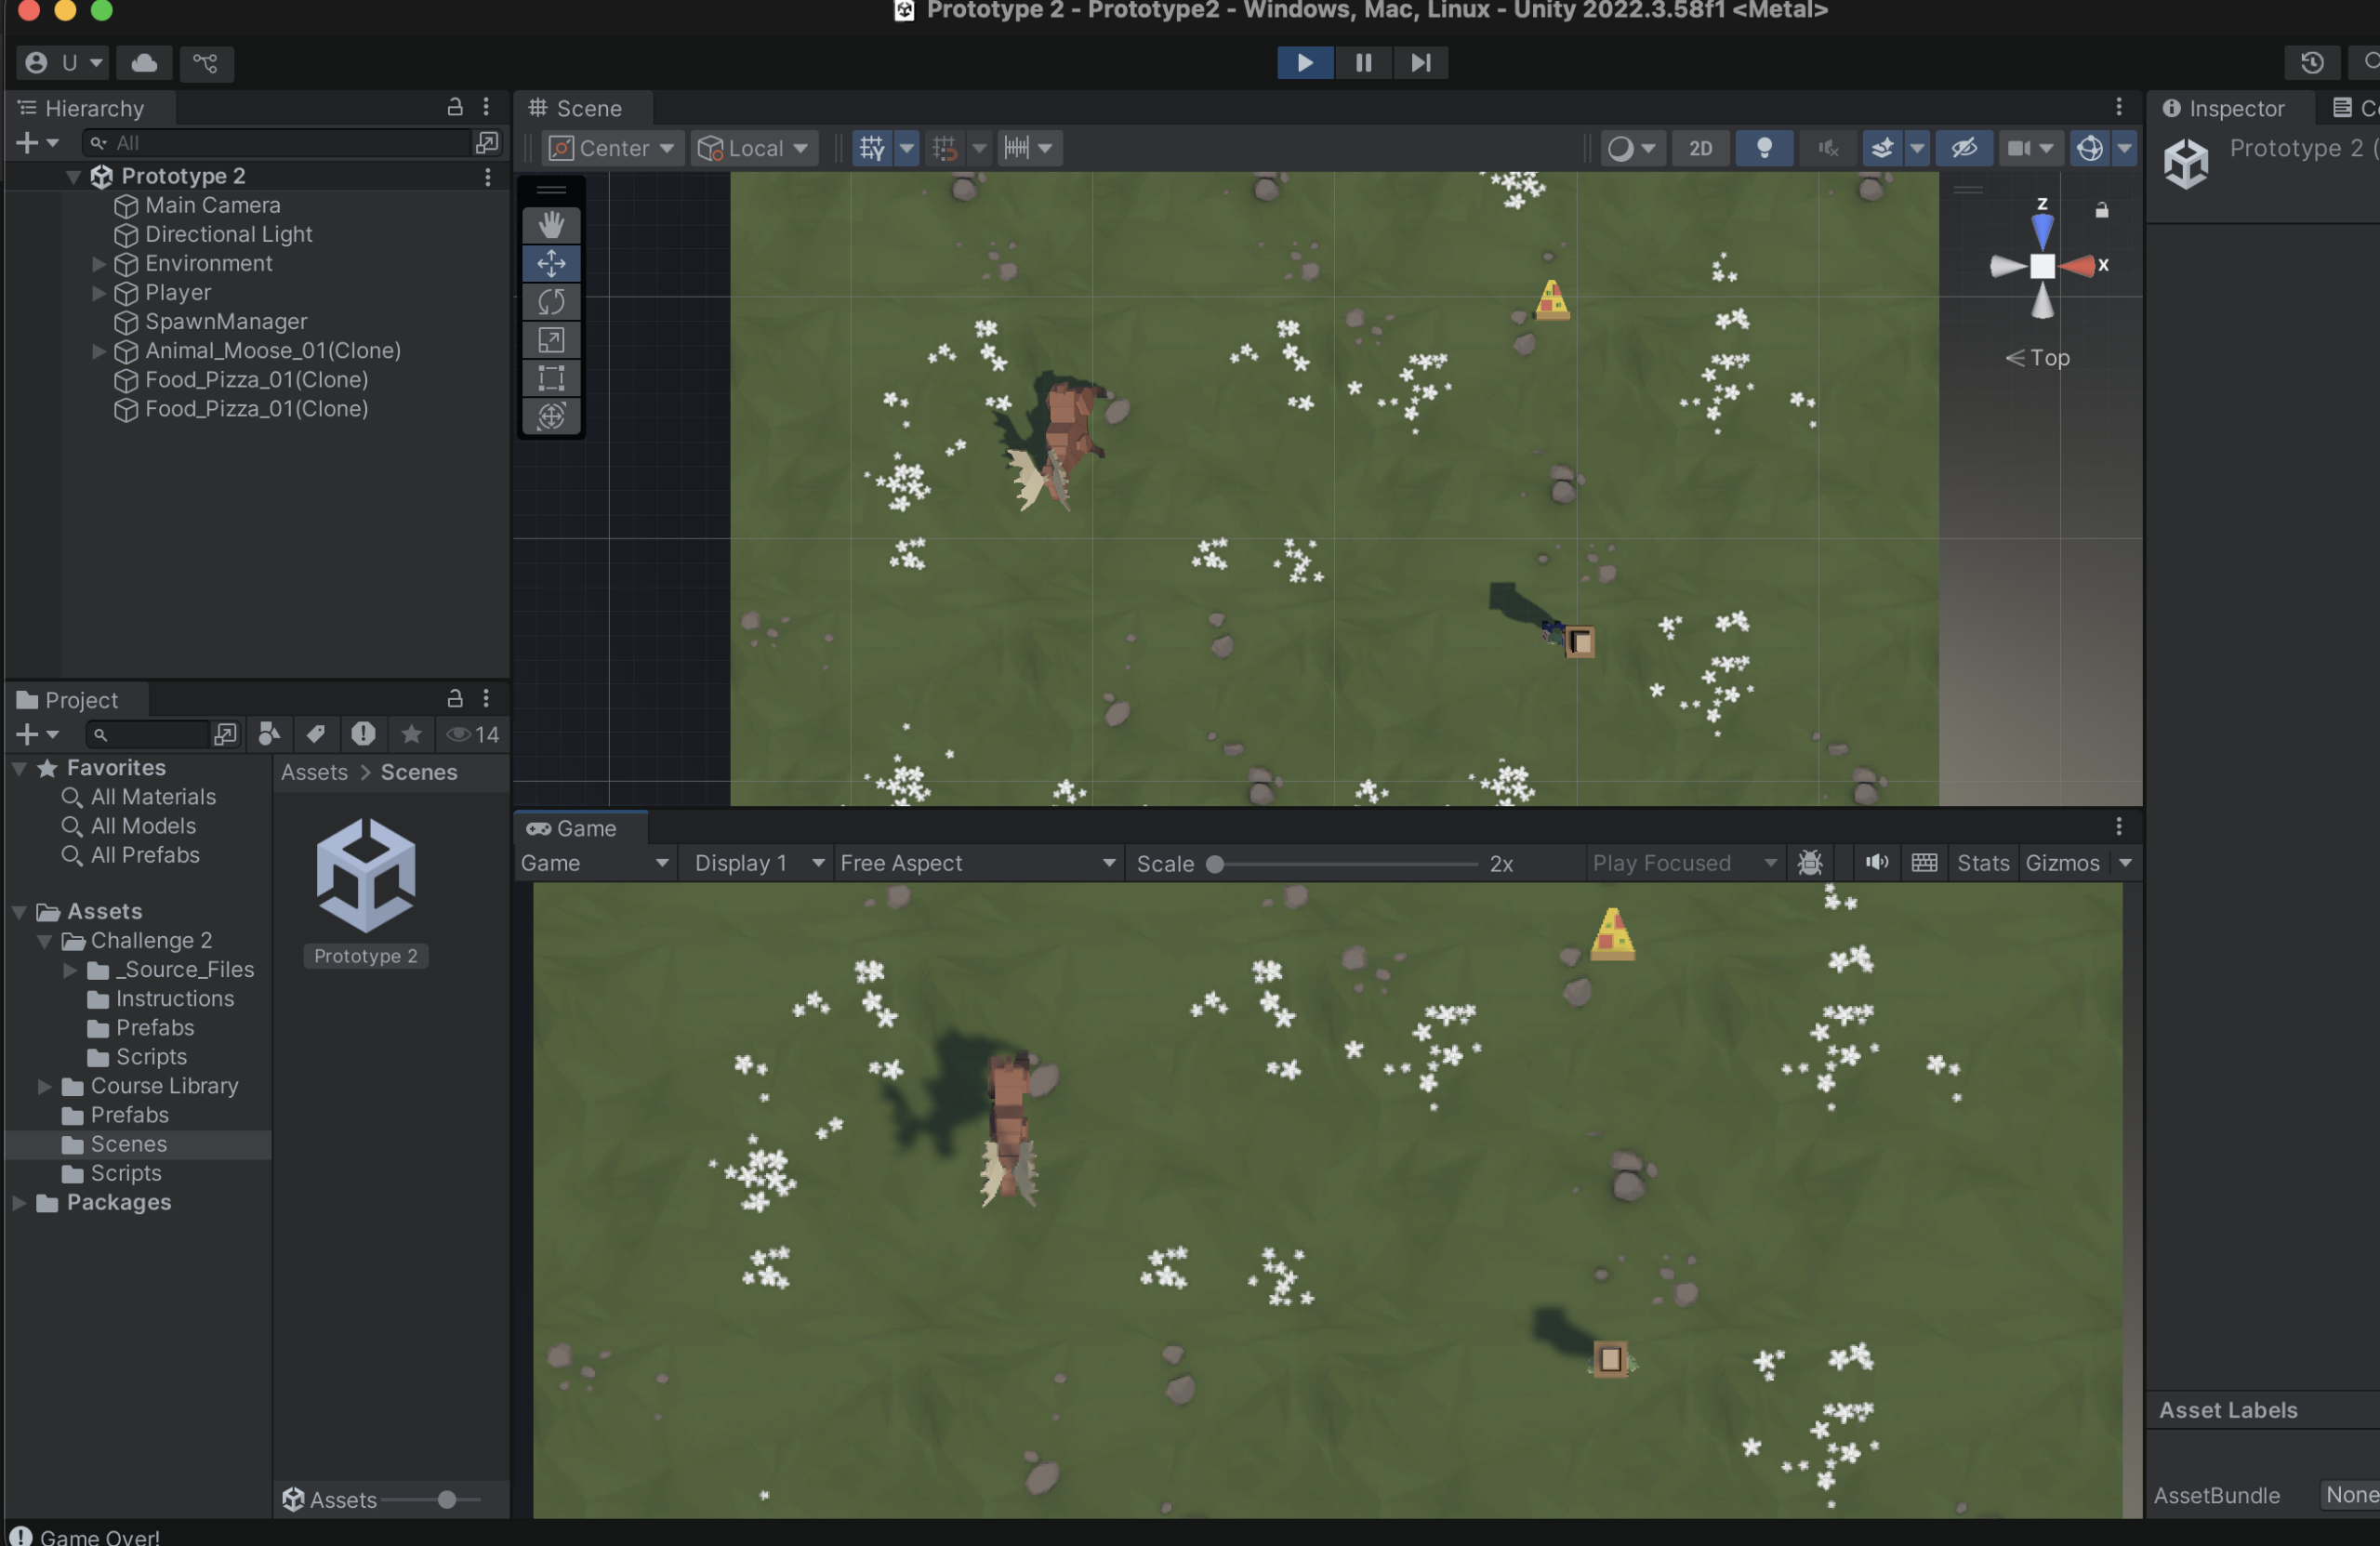Click the Unity Cloud icon
This screenshot has height=1546, width=2380.
(144, 63)
